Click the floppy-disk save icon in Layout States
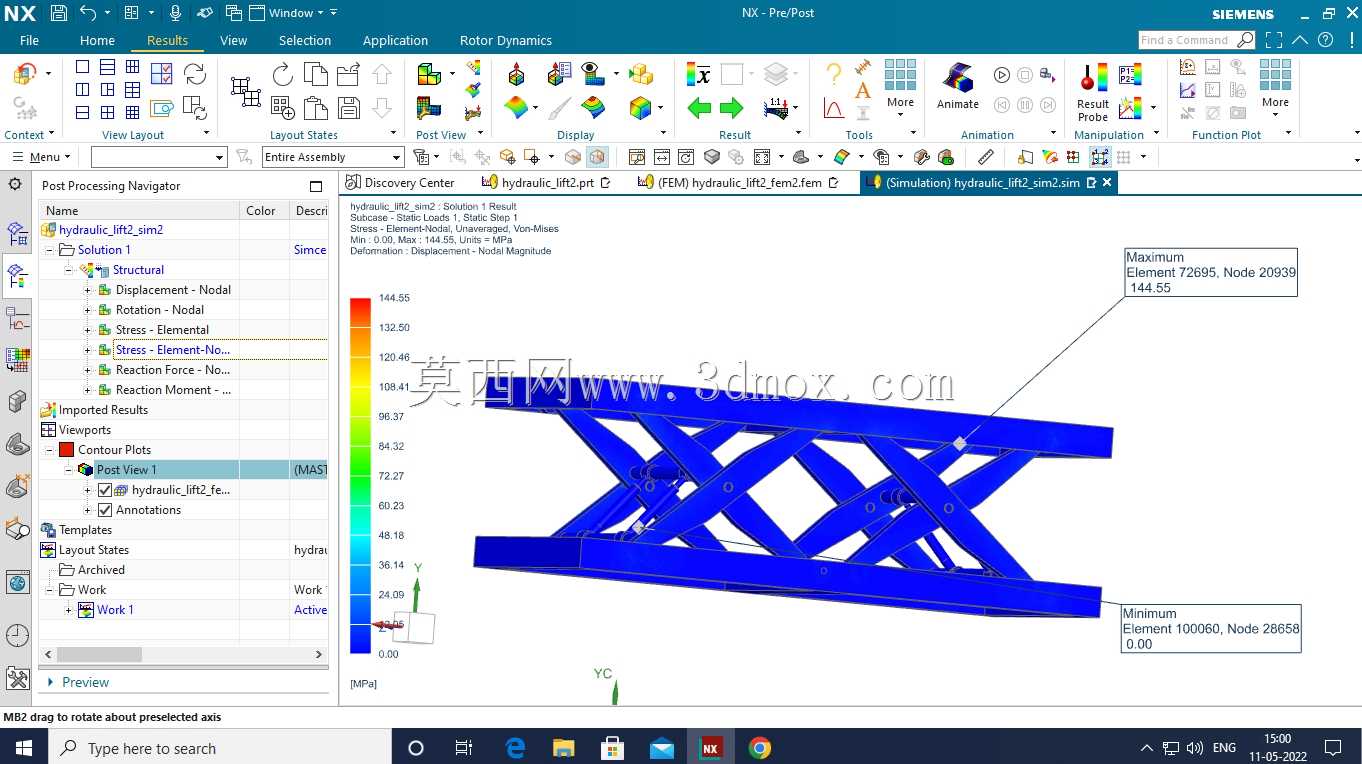 click(349, 108)
